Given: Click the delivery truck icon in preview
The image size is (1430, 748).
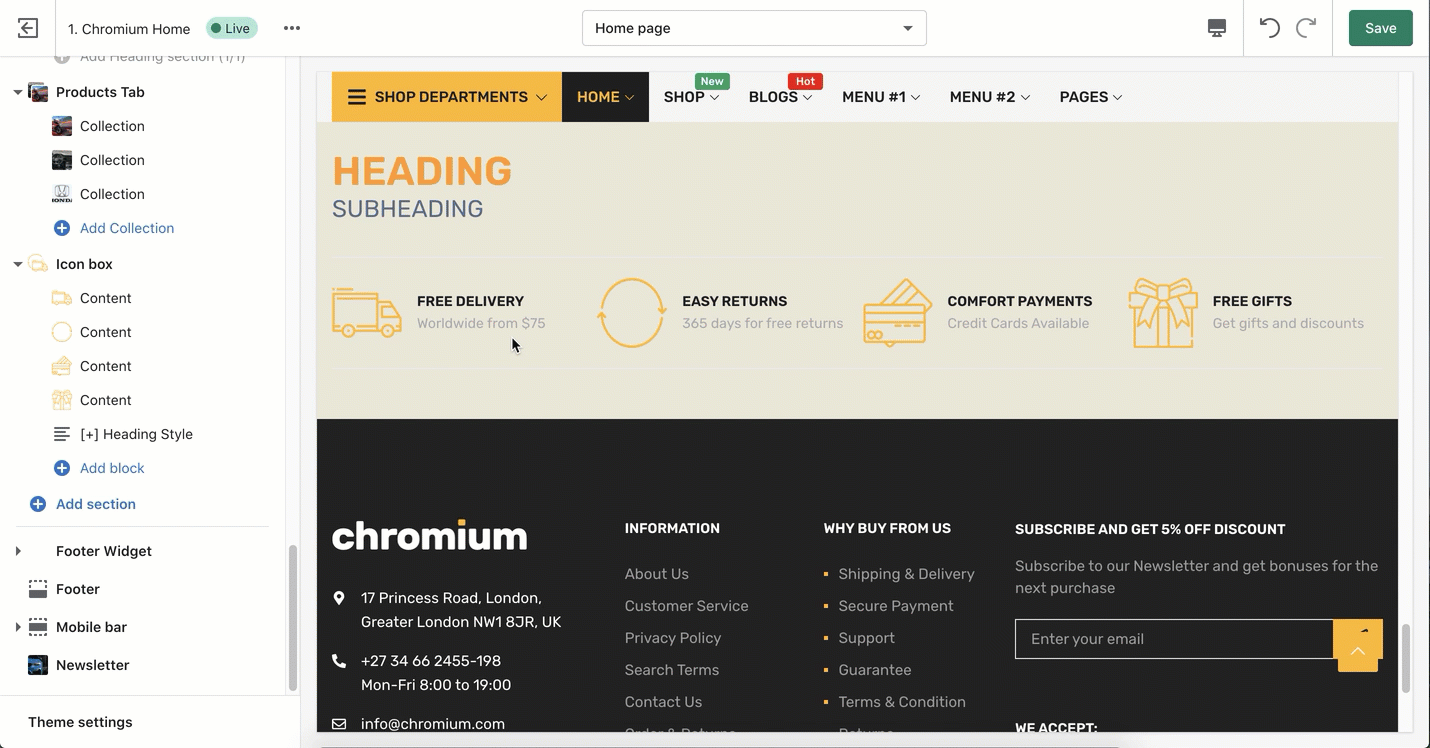Looking at the screenshot, I should point(367,313).
